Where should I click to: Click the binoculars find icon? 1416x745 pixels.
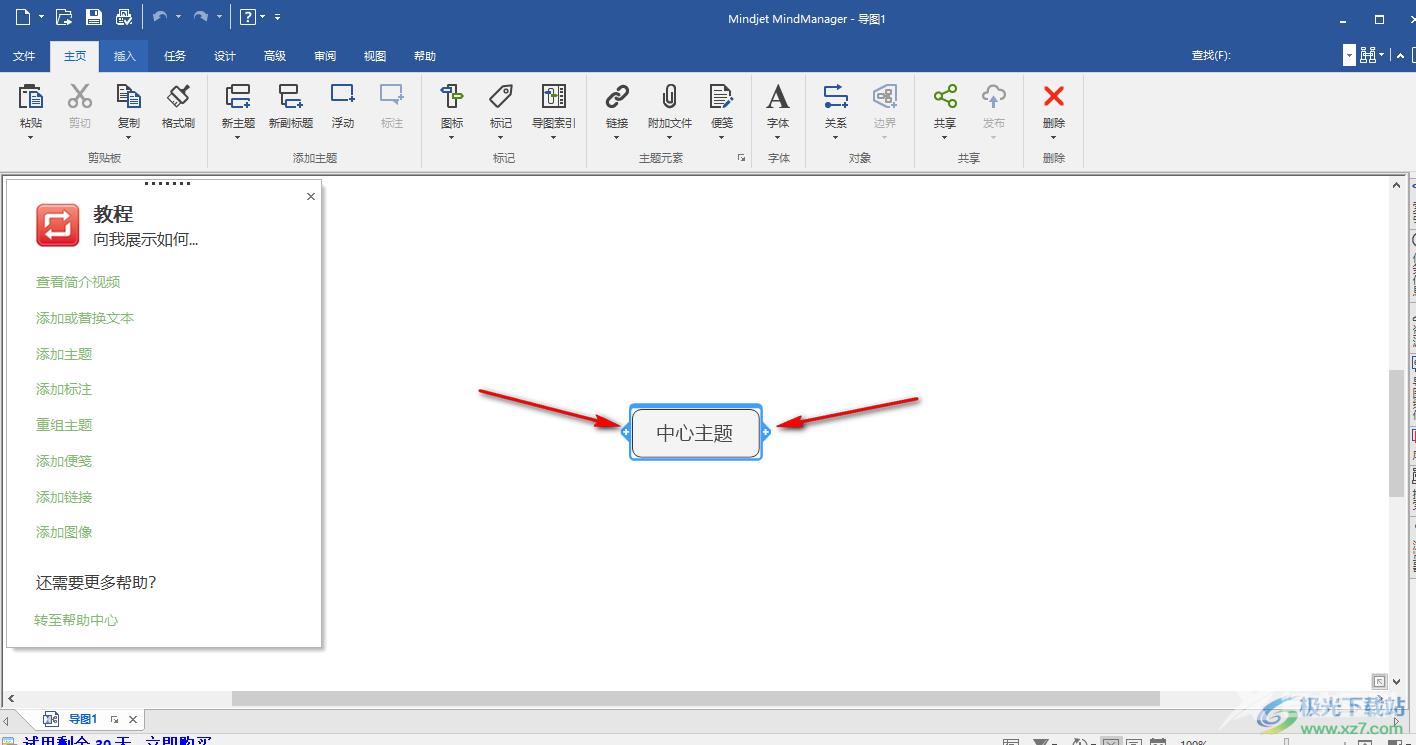point(1368,56)
